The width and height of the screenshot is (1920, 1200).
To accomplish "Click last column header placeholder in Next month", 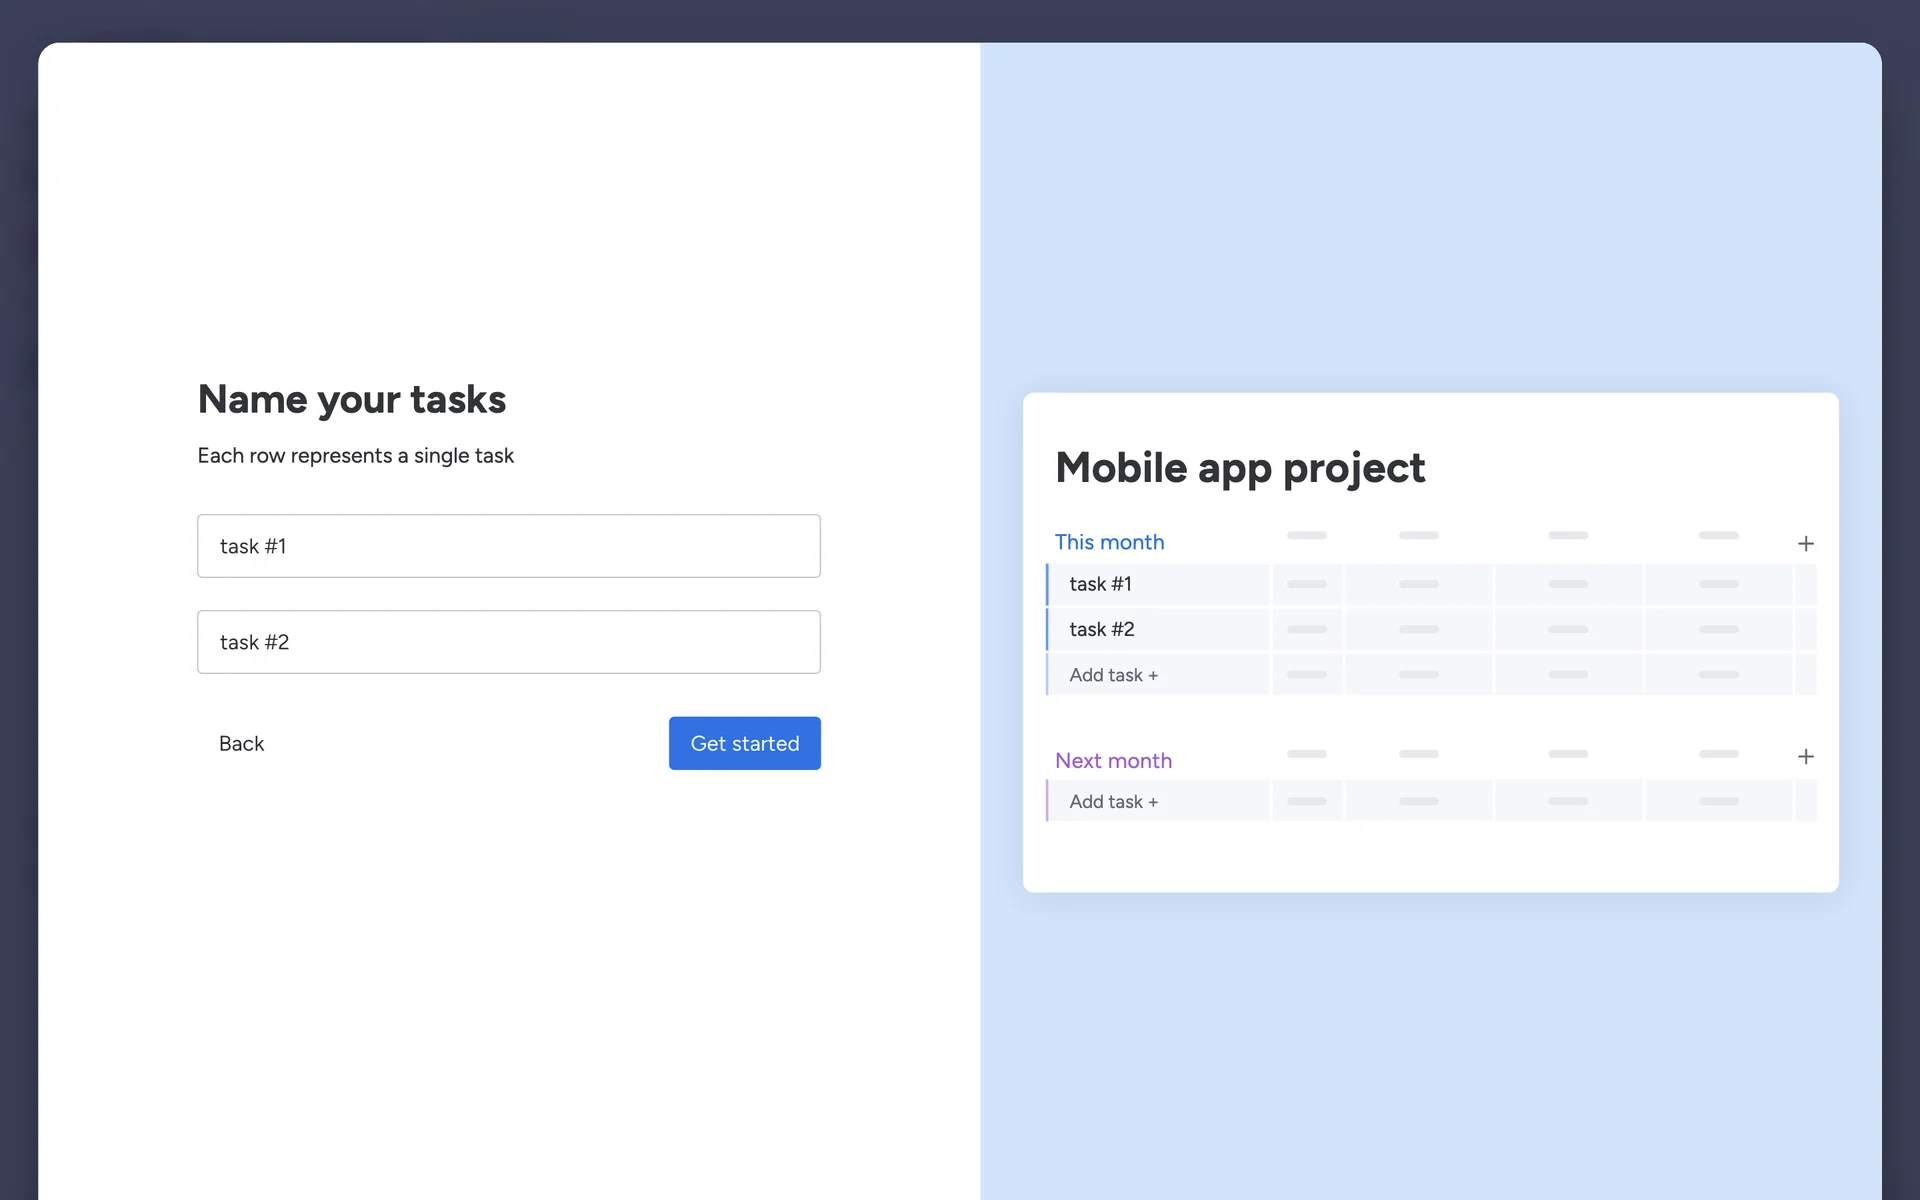I will click(1718, 754).
